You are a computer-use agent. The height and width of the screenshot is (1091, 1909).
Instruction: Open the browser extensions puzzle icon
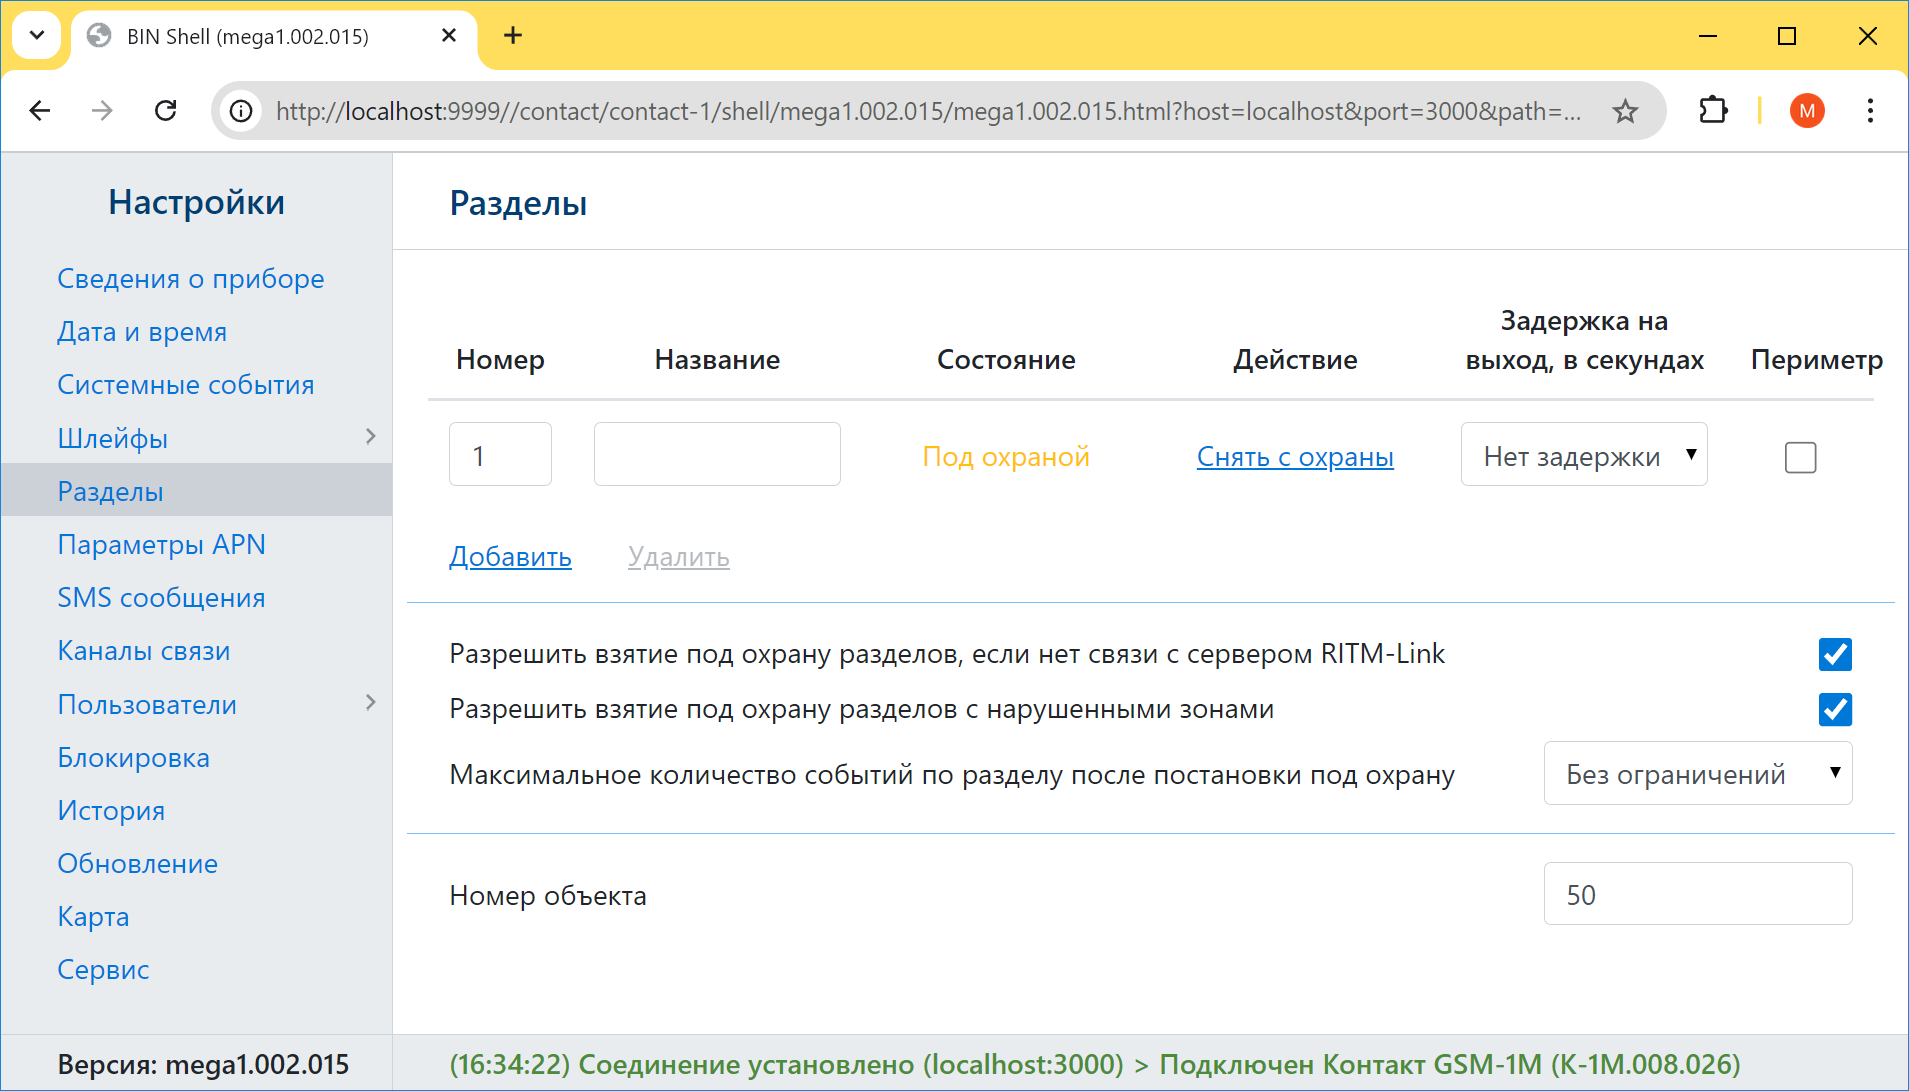click(1713, 111)
